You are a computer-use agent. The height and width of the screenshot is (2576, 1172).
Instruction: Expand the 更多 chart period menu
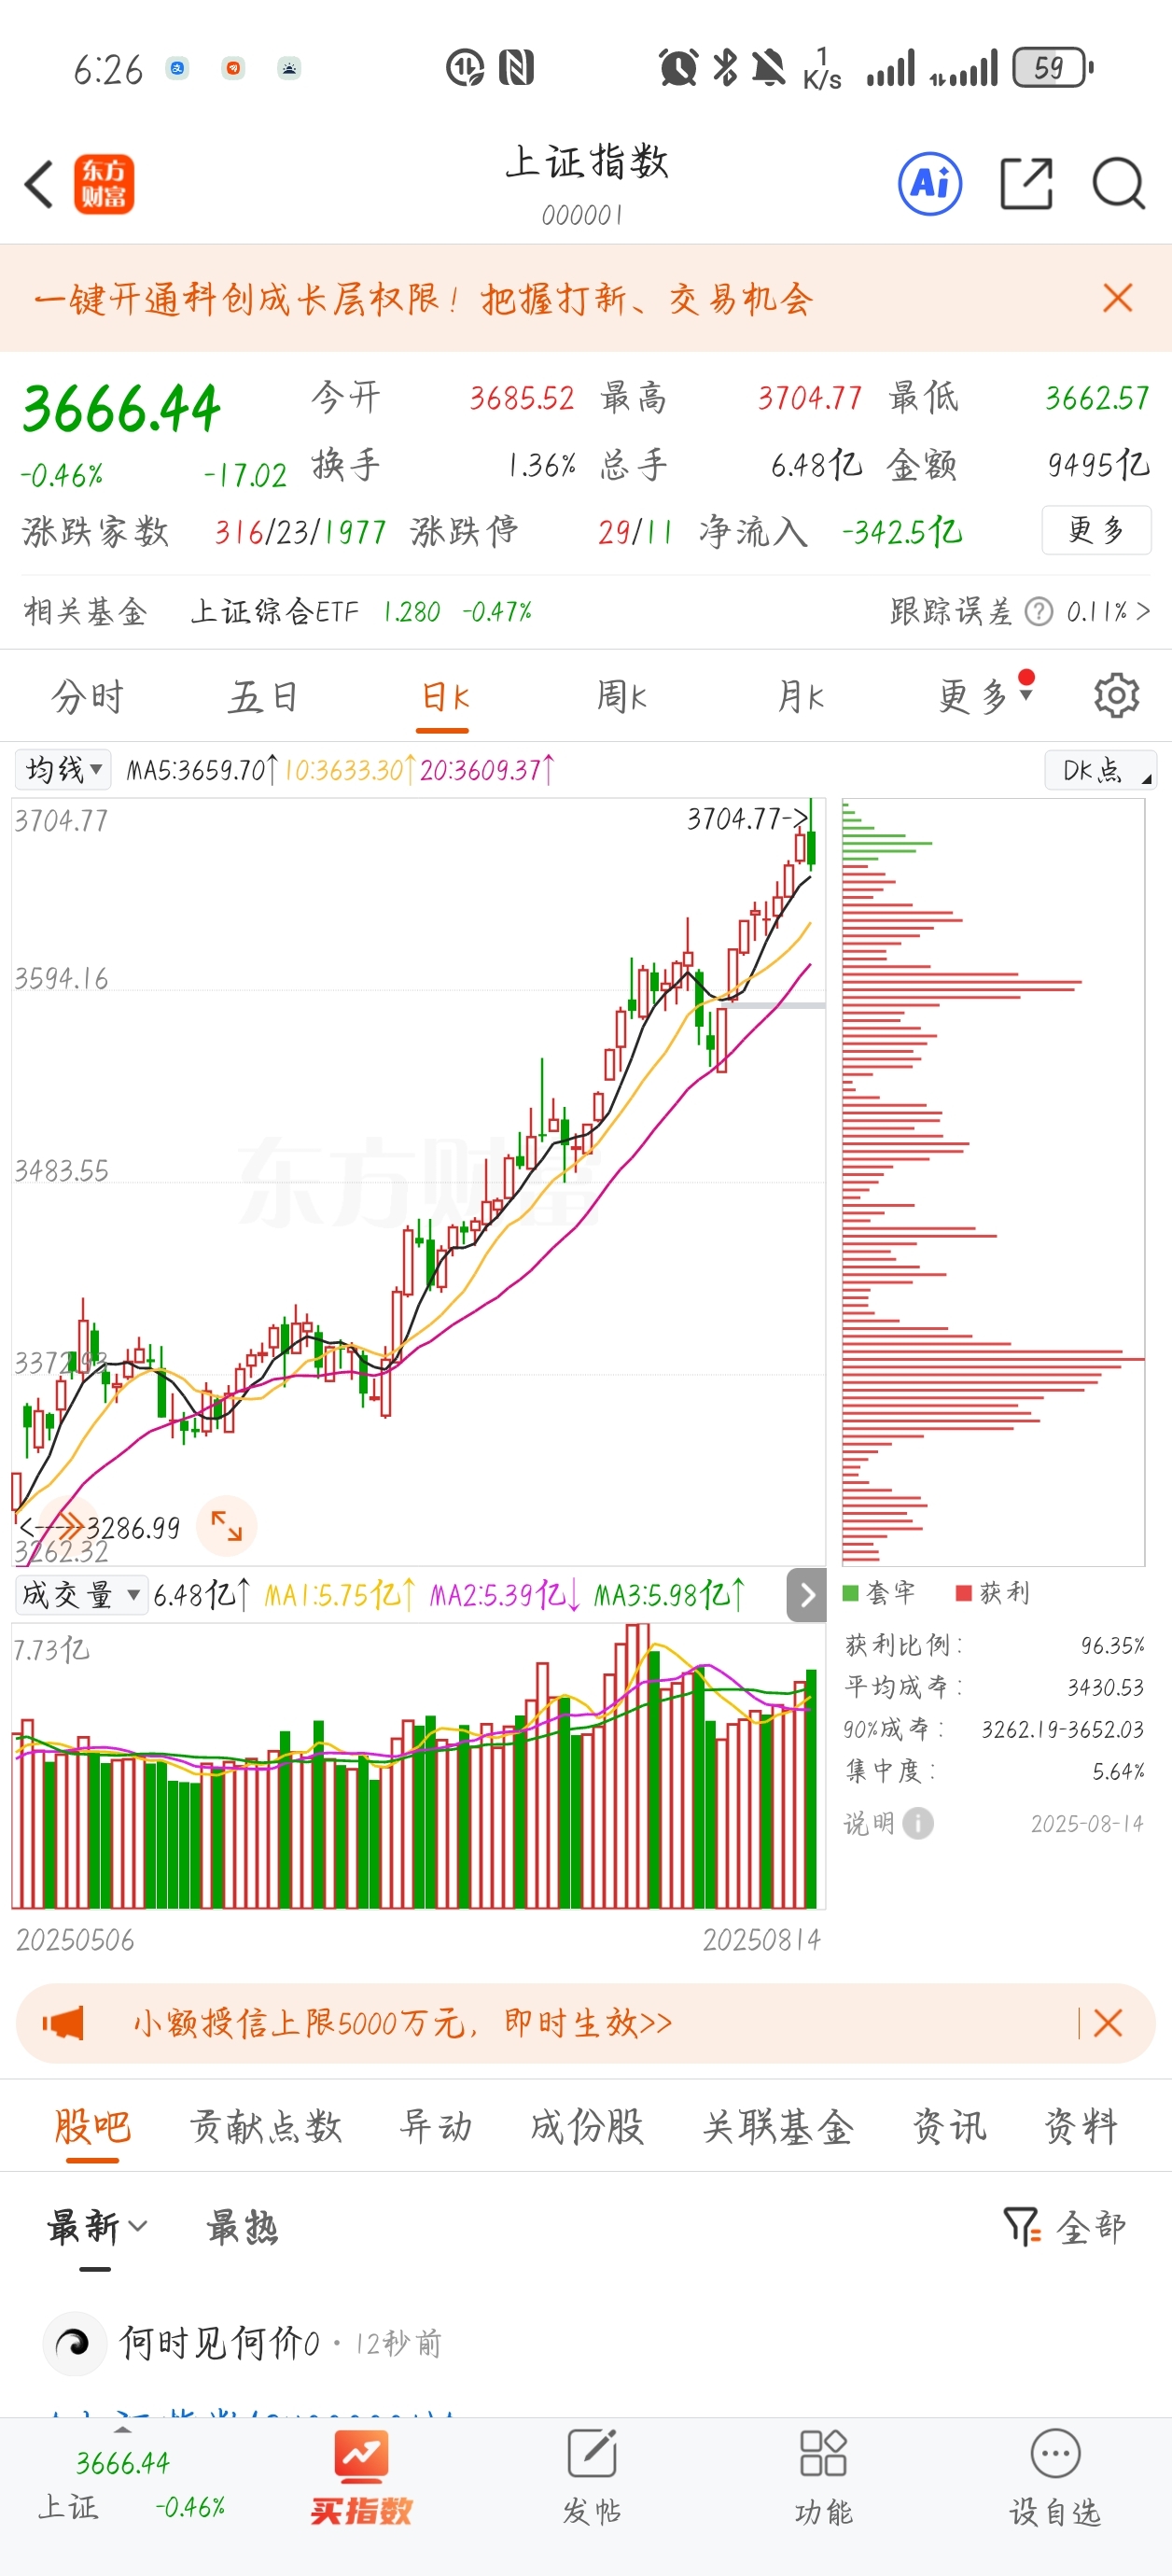tap(985, 695)
